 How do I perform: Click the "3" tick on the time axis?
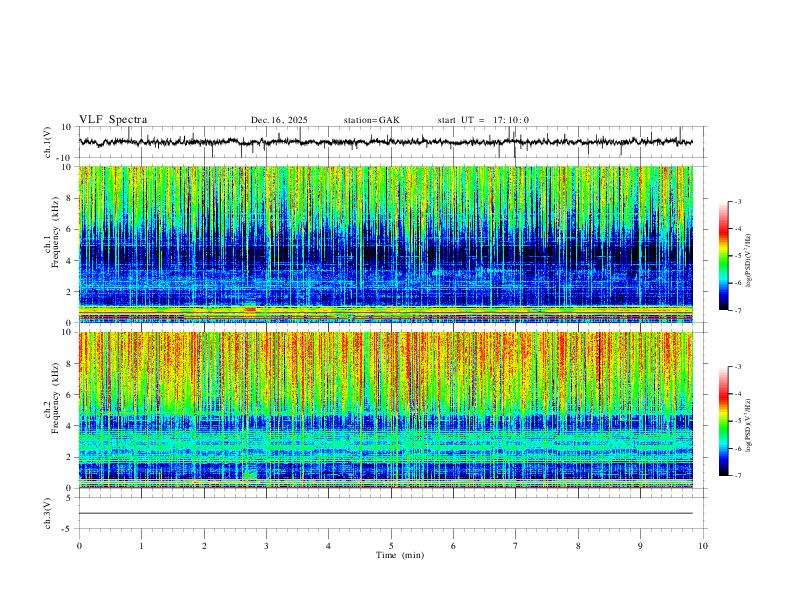tap(266, 546)
